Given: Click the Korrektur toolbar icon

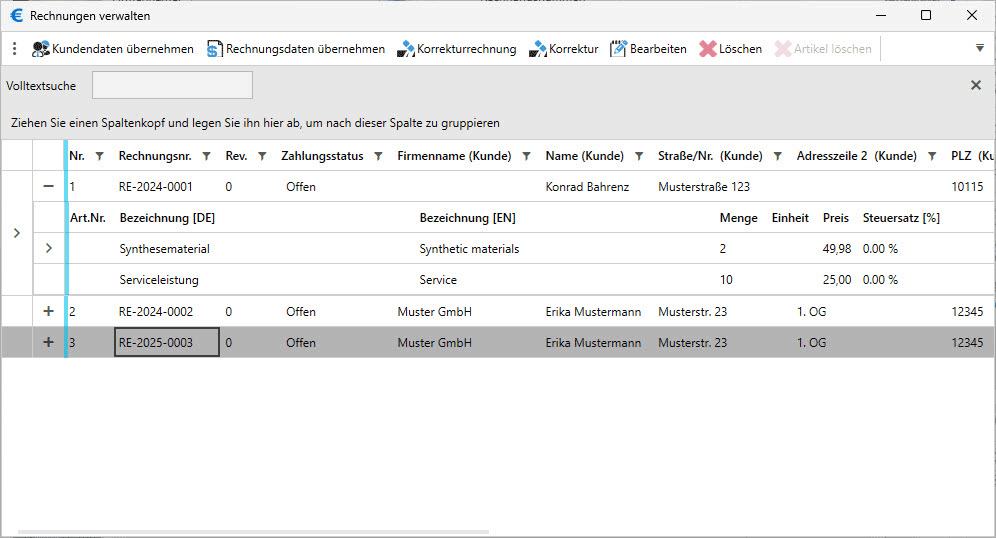Looking at the screenshot, I should pyautogui.click(x=537, y=49).
